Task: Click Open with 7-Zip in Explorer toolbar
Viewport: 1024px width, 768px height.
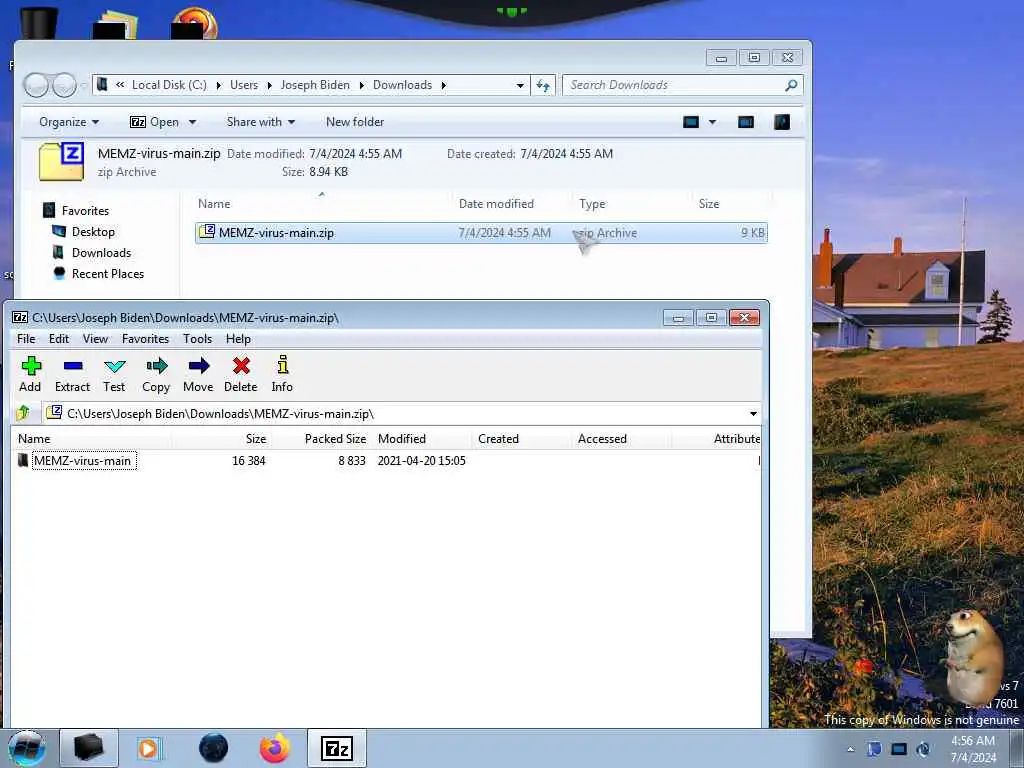Action: [155, 122]
